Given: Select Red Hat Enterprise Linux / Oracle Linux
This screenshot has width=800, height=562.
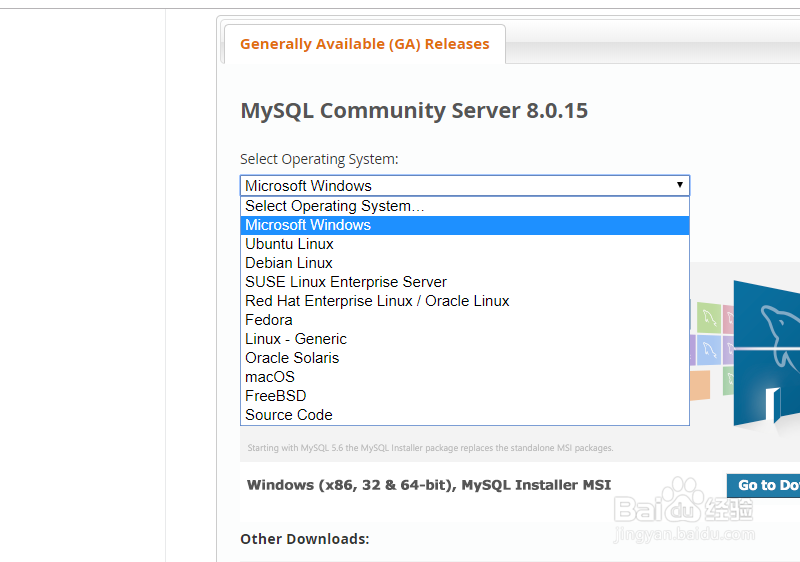Looking at the screenshot, I should click(377, 301).
